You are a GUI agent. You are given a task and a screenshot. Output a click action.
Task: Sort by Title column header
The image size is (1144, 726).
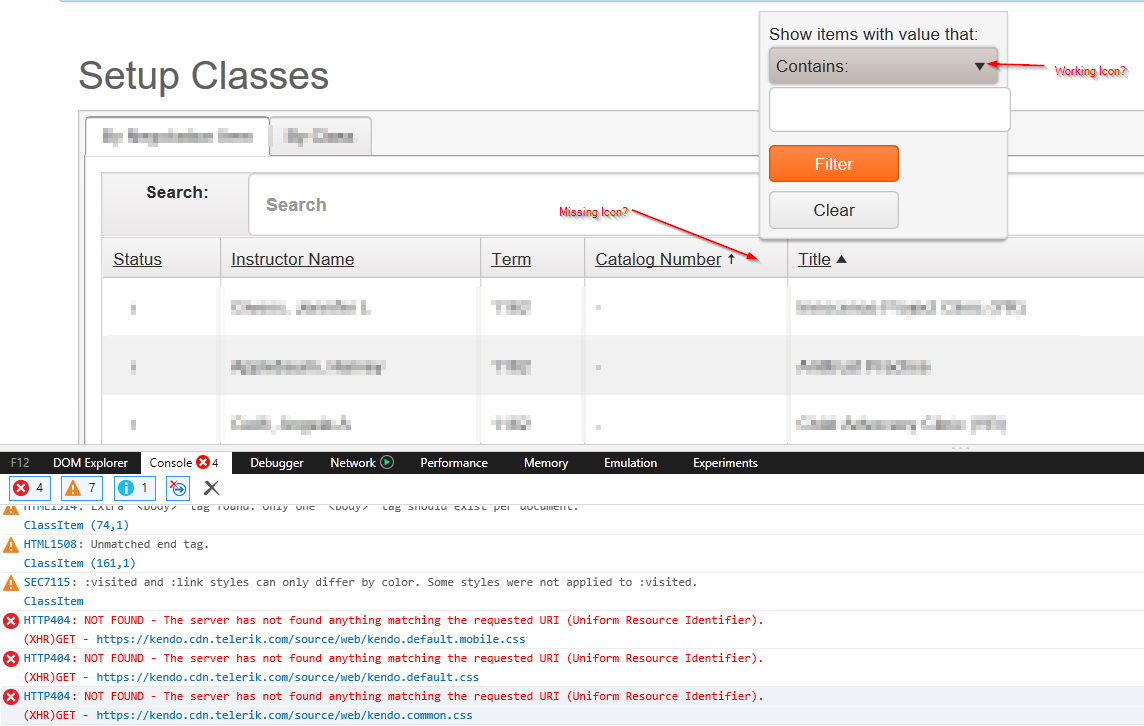(x=814, y=259)
